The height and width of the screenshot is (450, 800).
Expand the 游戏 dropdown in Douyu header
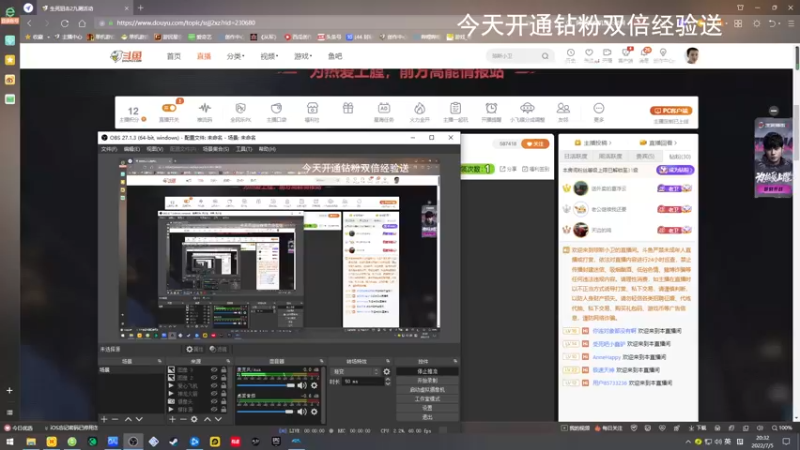coord(303,56)
